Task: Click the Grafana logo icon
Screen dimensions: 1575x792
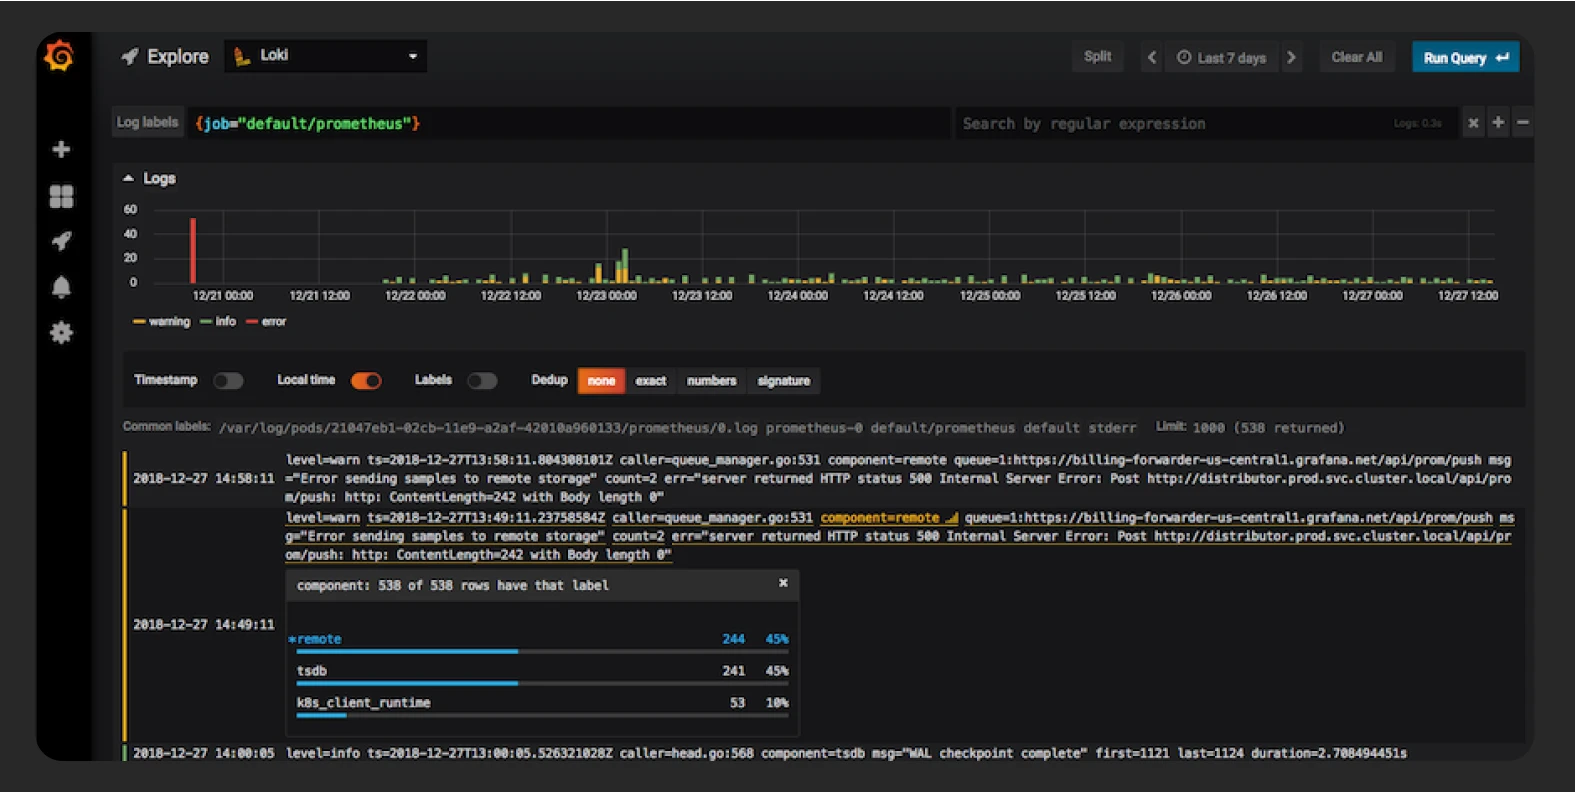Action: pos(59,56)
